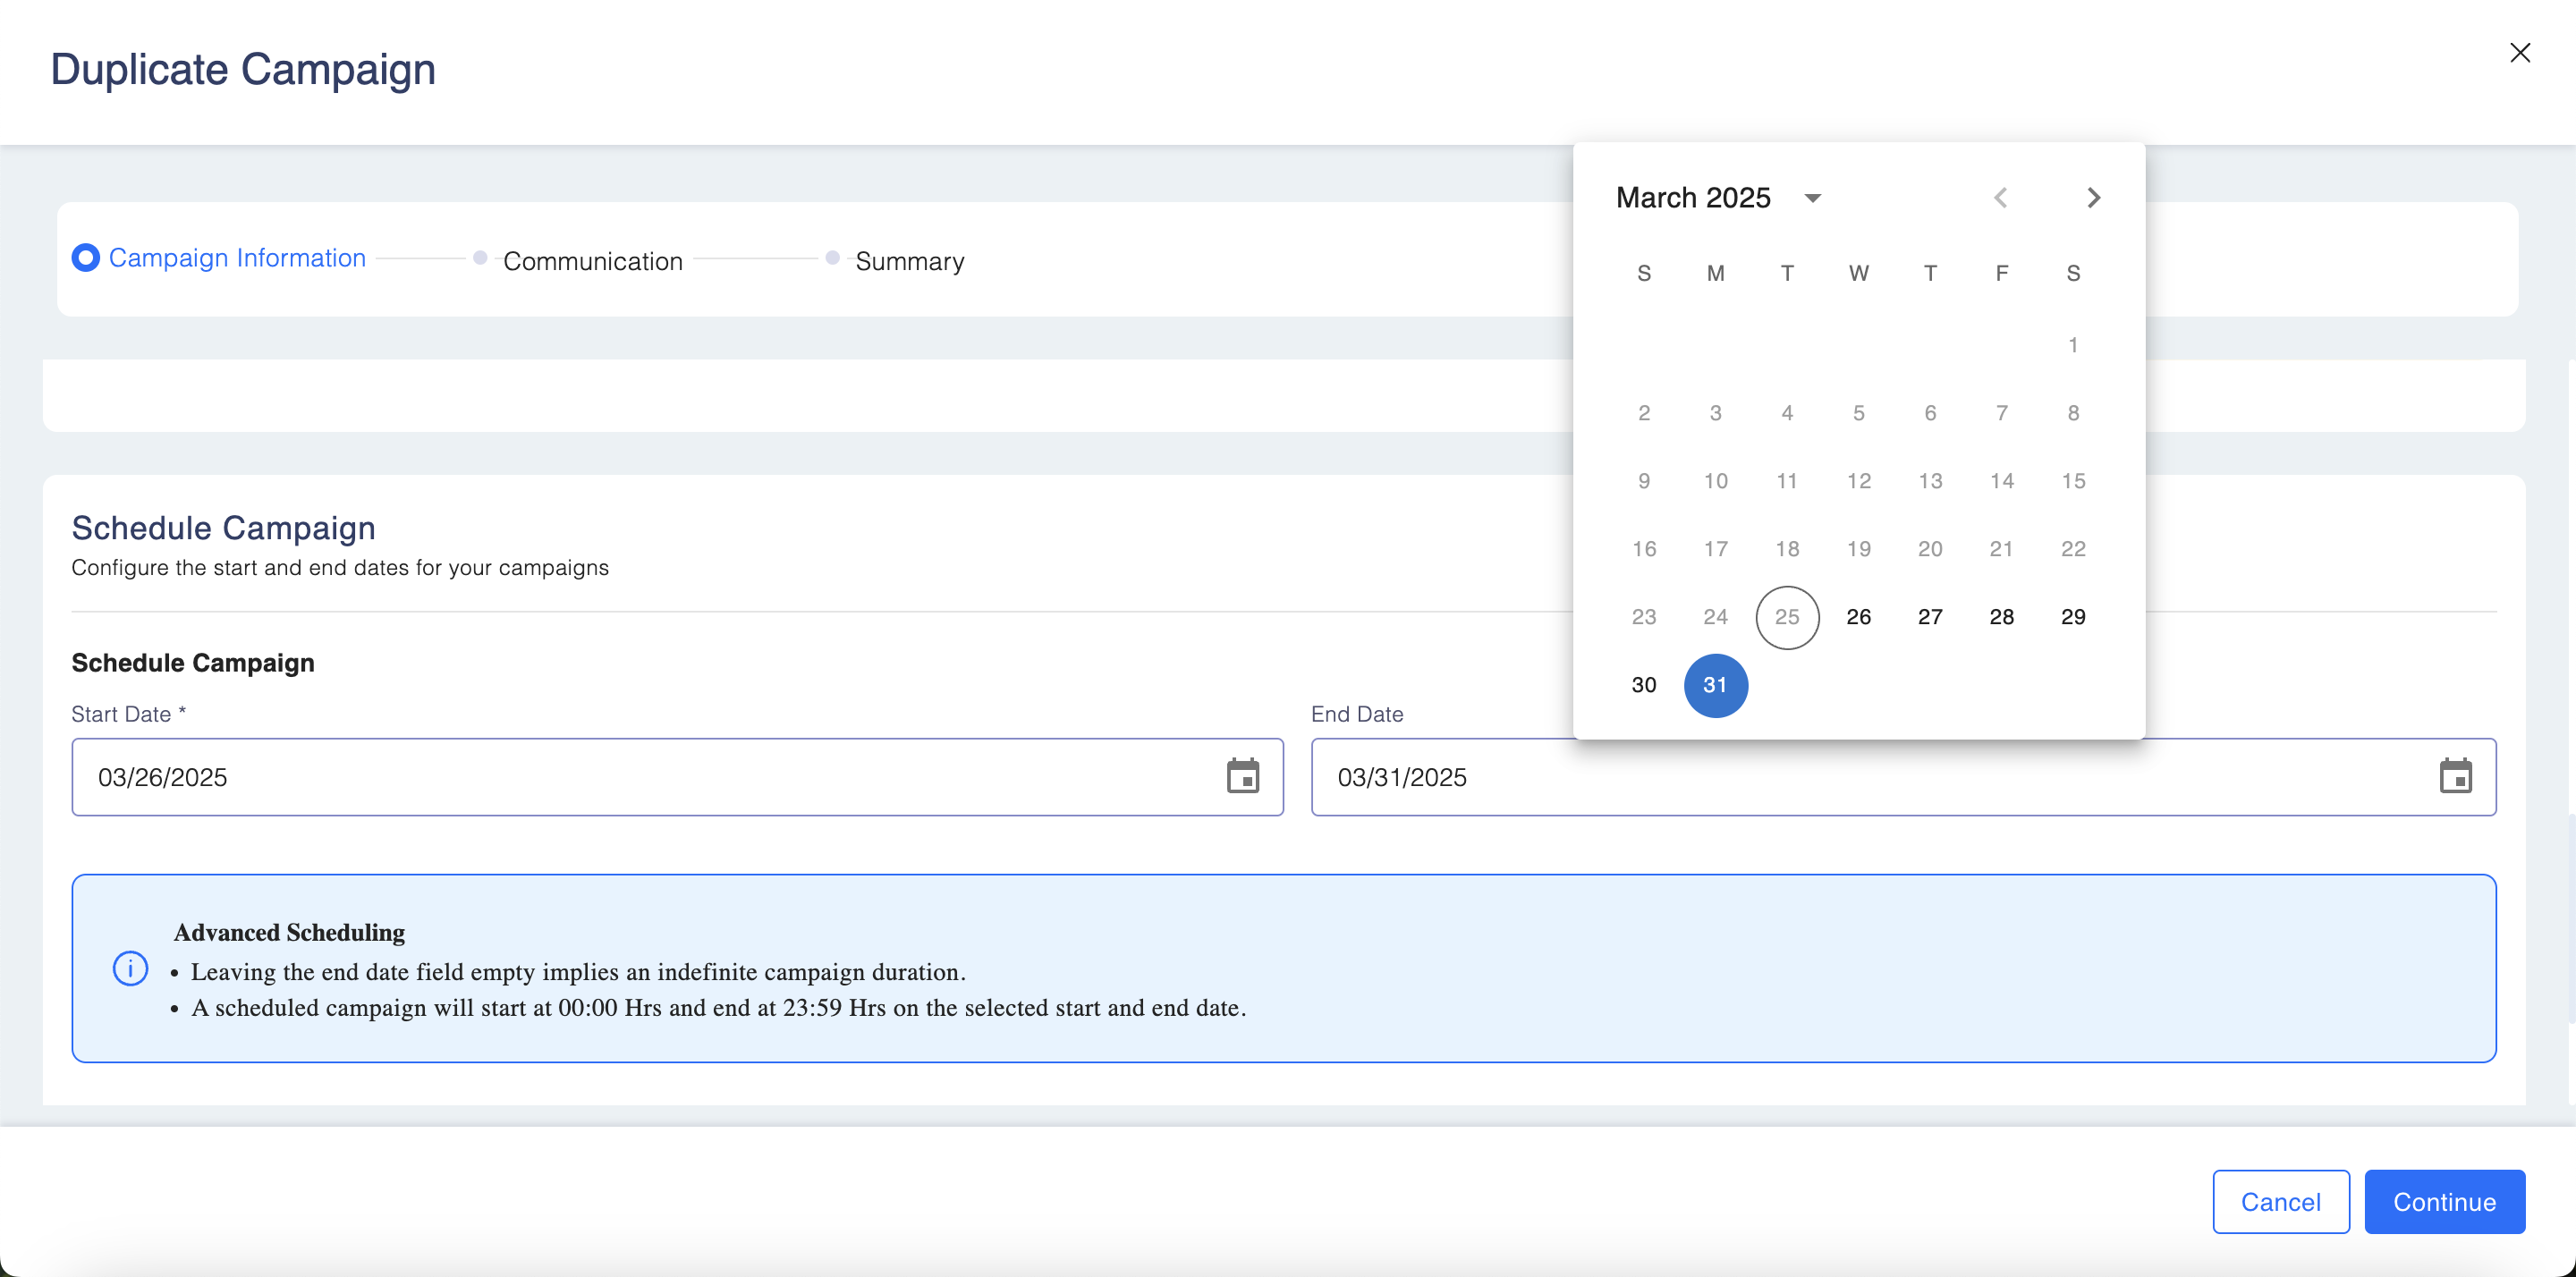2576x1277 pixels.
Task: Go to next month in calendar
Action: (x=2093, y=198)
